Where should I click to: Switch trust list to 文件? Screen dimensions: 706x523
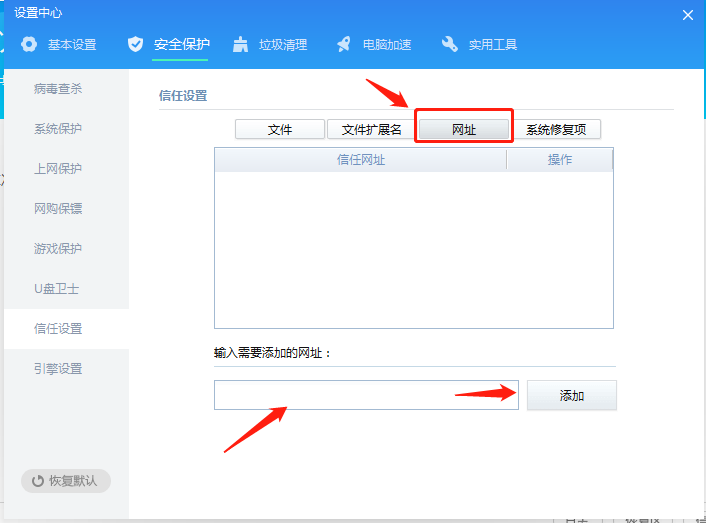point(280,130)
